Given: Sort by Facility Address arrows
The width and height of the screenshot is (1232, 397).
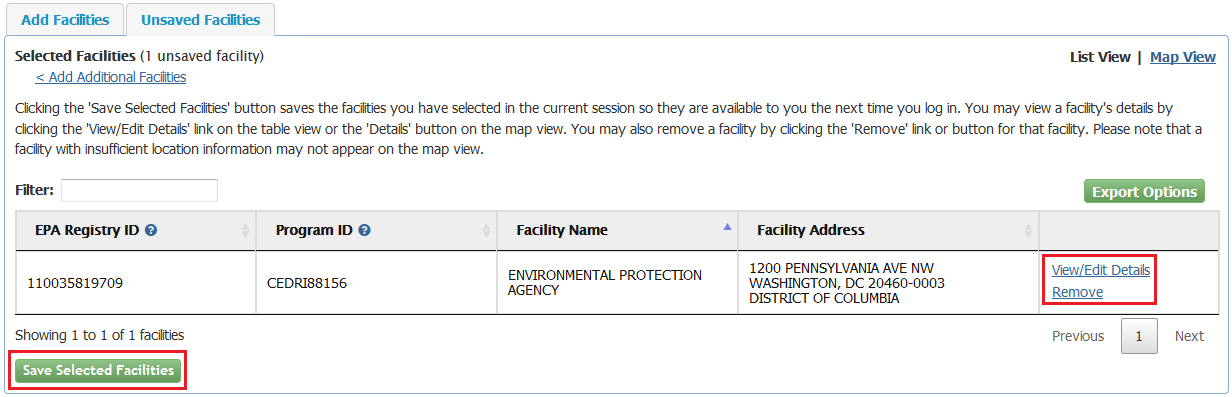Looking at the screenshot, I should coord(1028,230).
